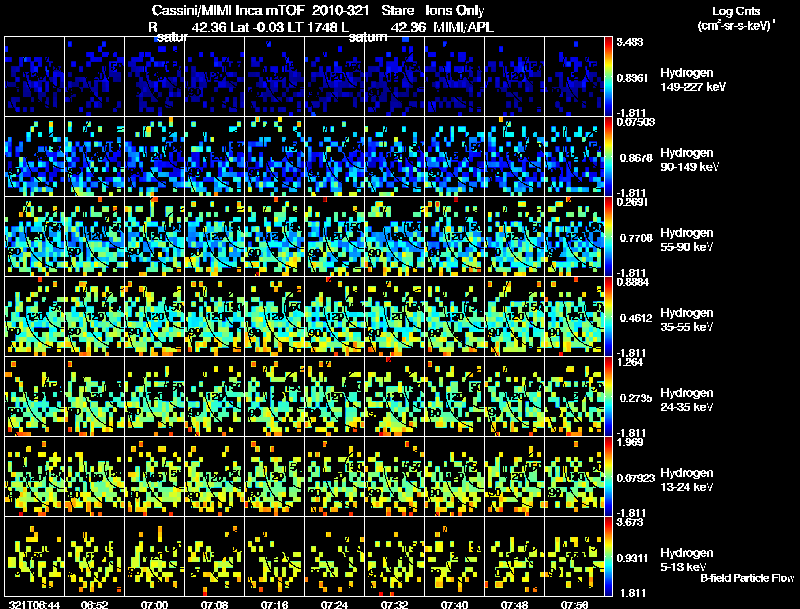Click the '0.8361' color scale value
Image resolution: width=800 pixels, height=609 pixels.
pyautogui.click(x=632, y=78)
